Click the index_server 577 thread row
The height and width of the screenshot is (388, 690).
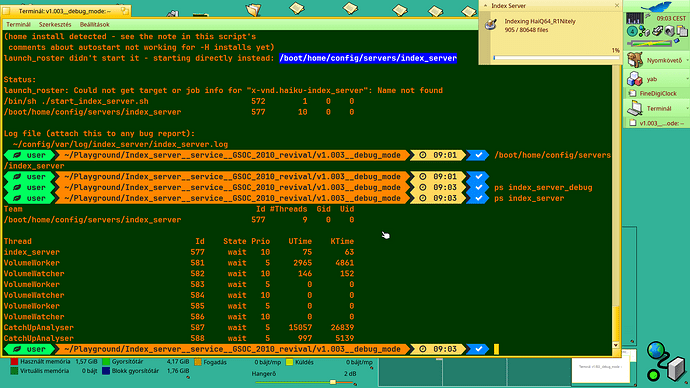(x=179, y=252)
